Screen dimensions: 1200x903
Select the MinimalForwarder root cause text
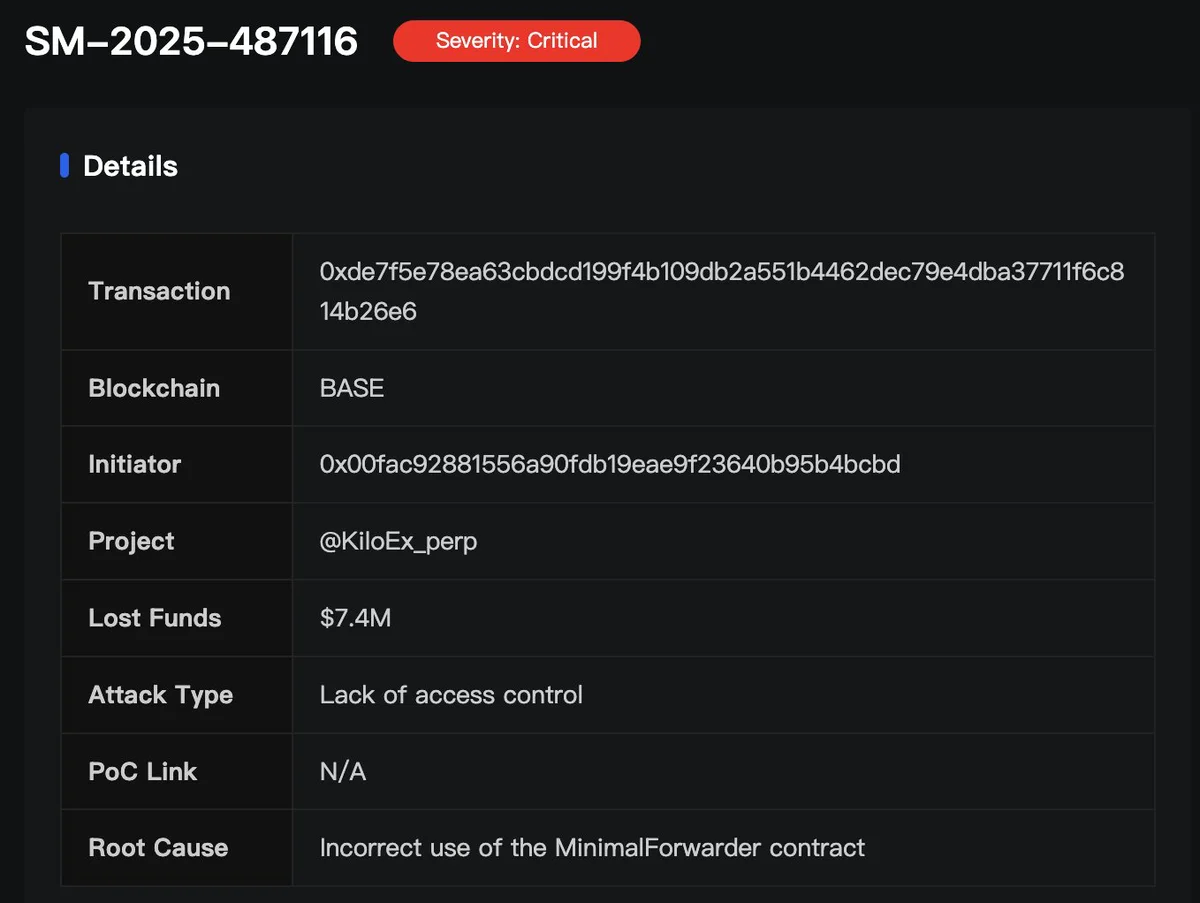point(592,848)
